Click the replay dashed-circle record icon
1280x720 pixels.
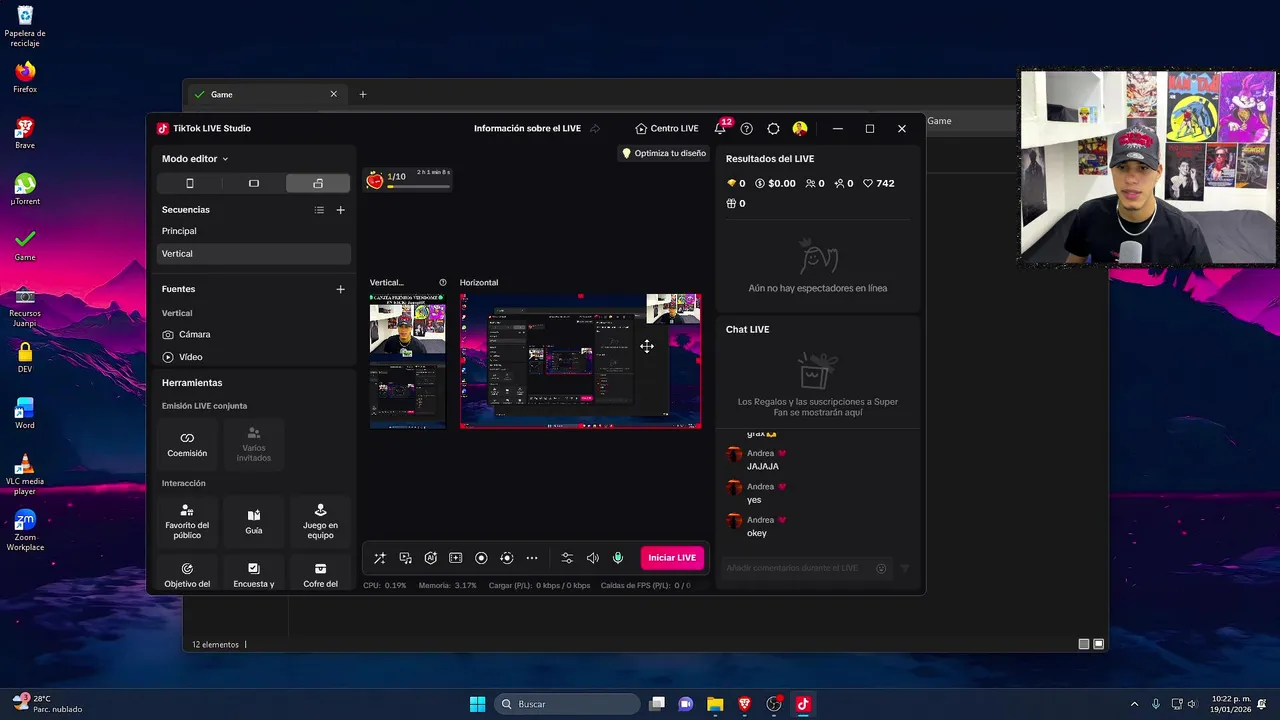(506, 558)
